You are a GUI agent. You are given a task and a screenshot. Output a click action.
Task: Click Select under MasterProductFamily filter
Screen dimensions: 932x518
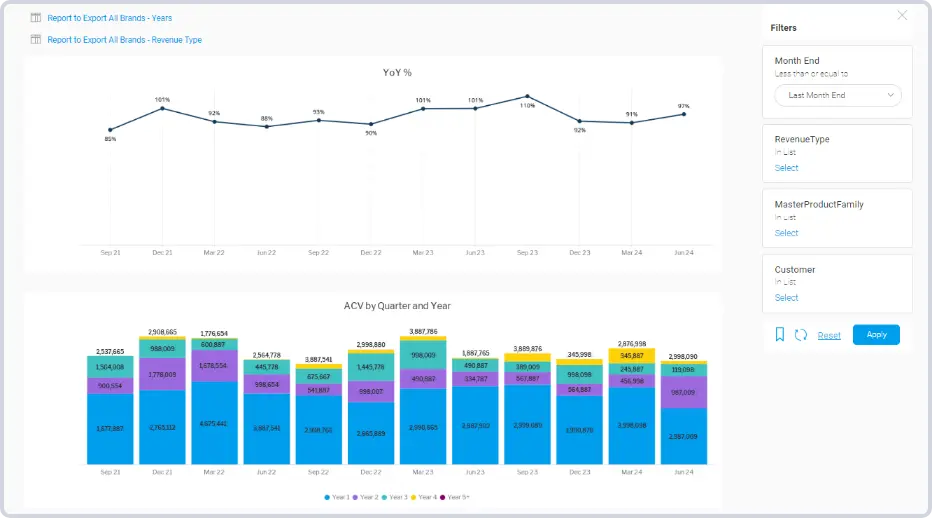(x=786, y=233)
